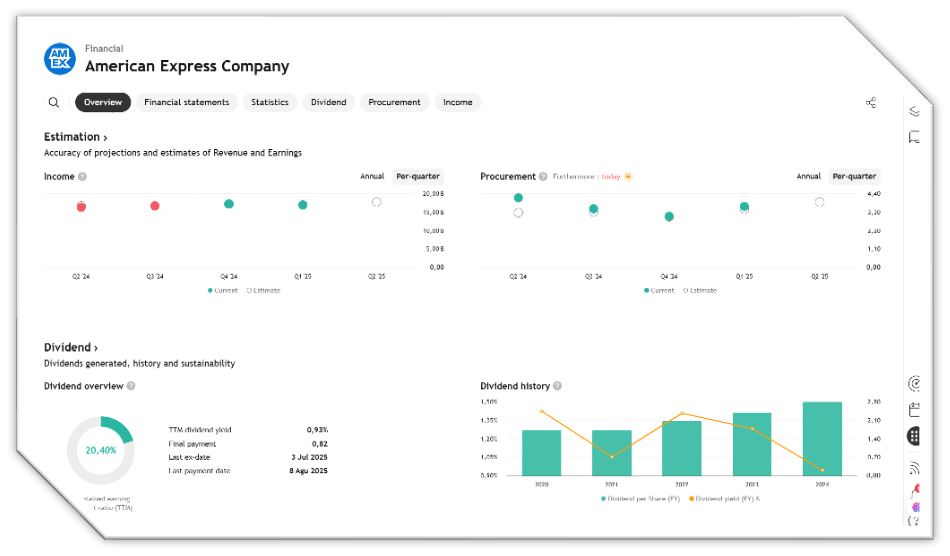Open the layers icon in right sidebar
This screenshot has width=950, height=556.
click(x=914, y=111)
